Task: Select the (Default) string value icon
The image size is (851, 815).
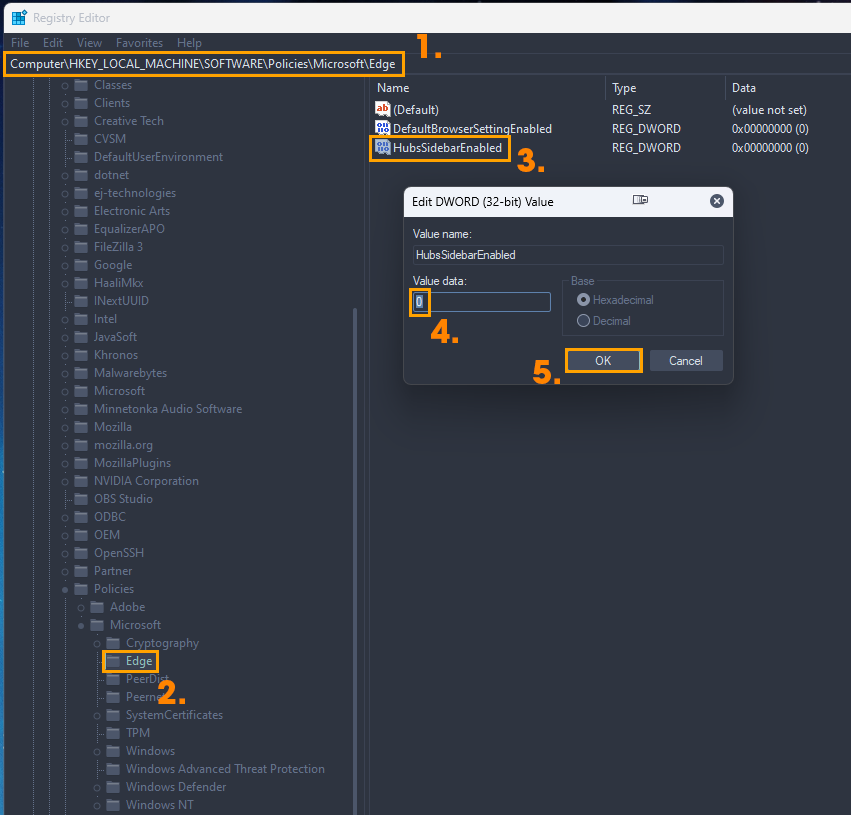Action: (383, 109)
